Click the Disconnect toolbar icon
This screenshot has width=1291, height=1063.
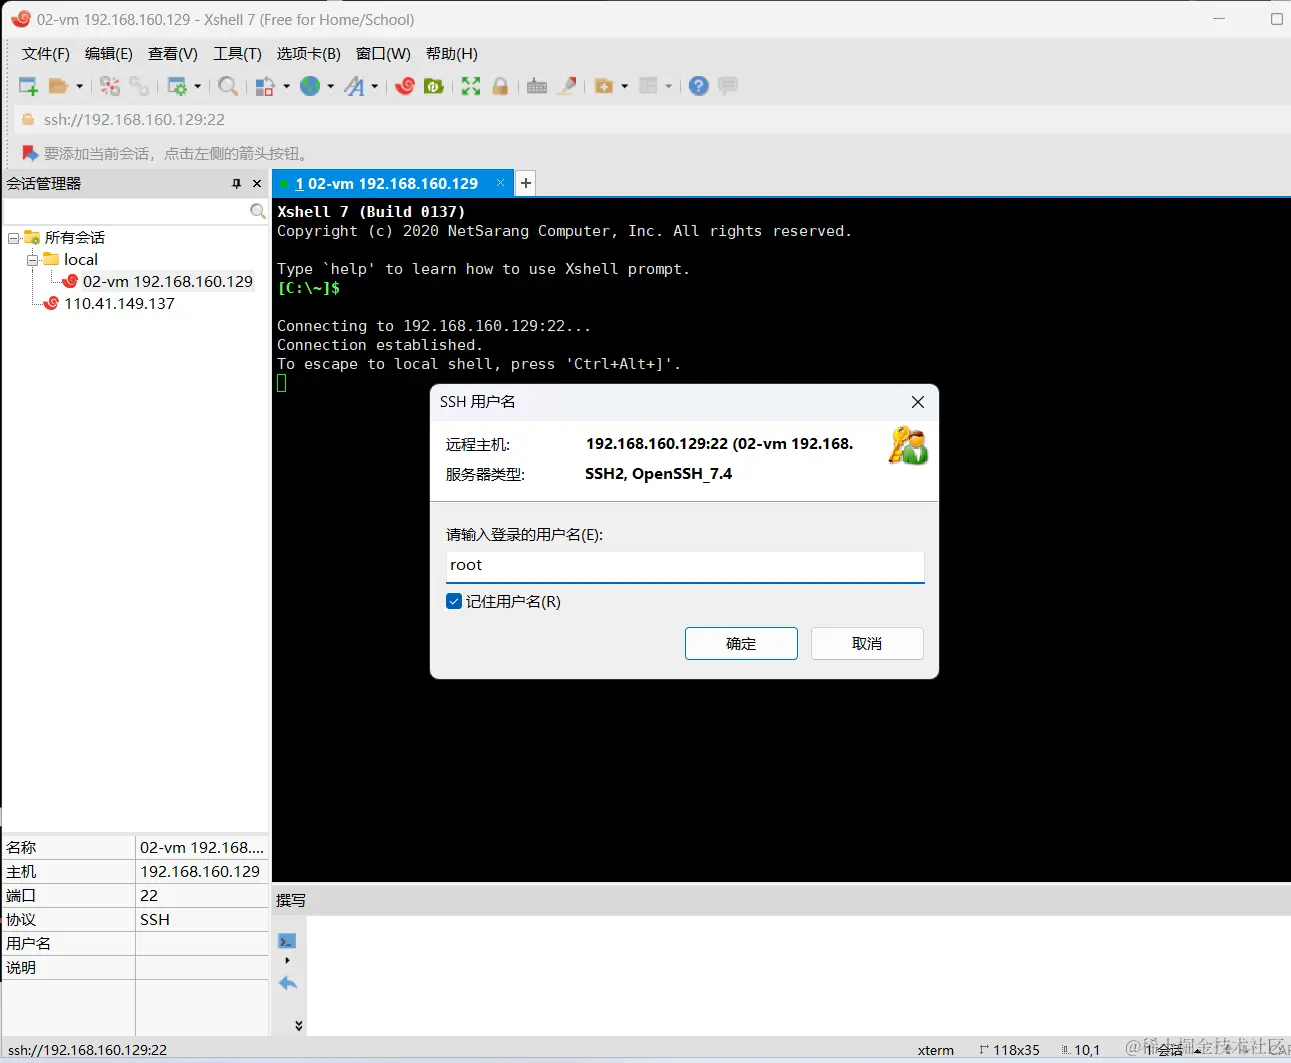(110, 86)
